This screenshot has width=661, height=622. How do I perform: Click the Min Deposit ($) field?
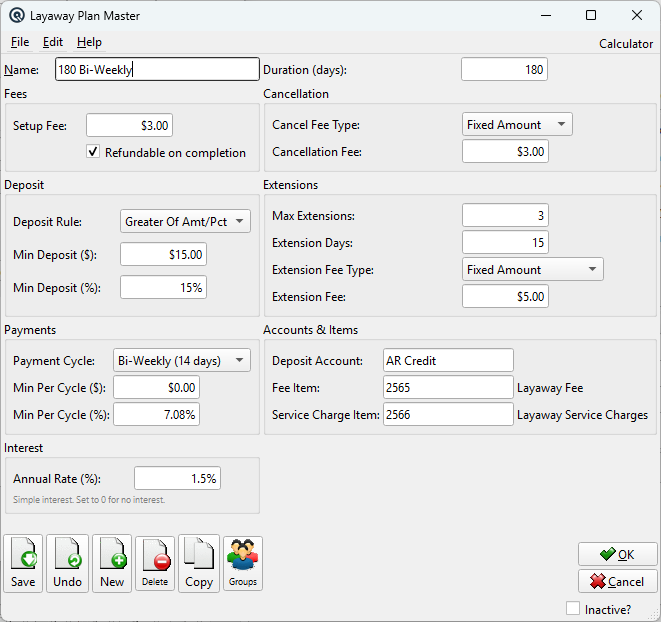163,254
